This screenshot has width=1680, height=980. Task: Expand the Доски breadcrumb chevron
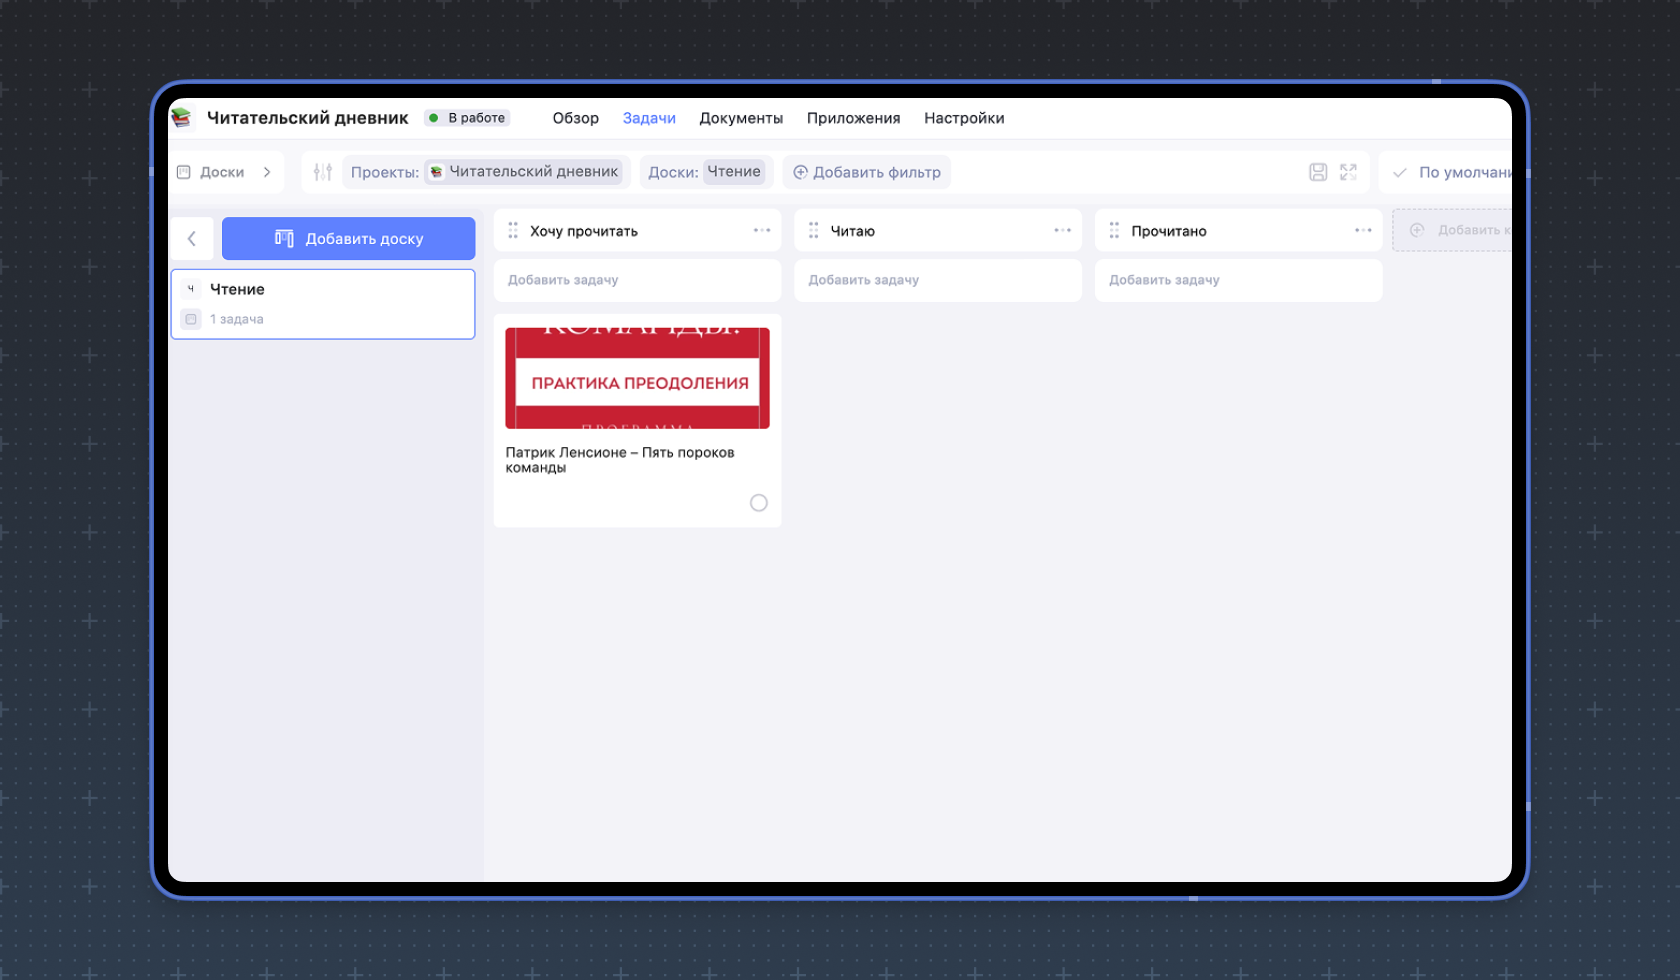click(x=267, y=172)
